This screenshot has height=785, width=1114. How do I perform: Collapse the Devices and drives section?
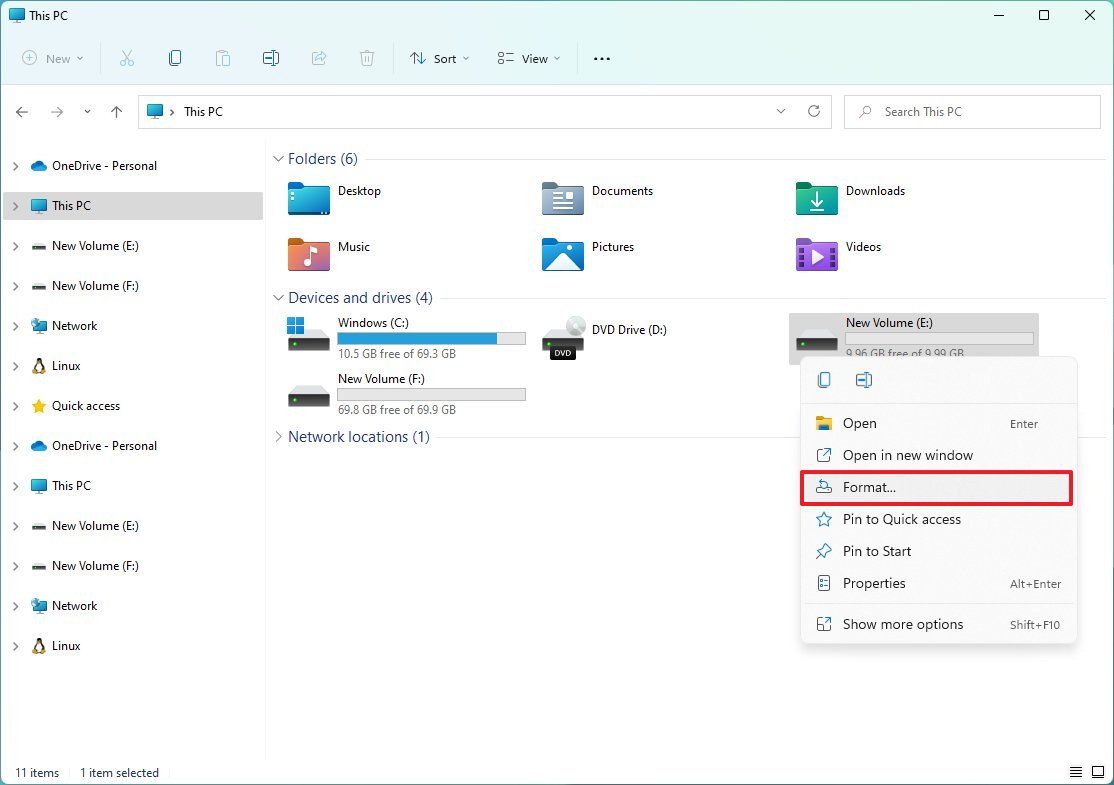pyautogui.click(x=278, y=297)
